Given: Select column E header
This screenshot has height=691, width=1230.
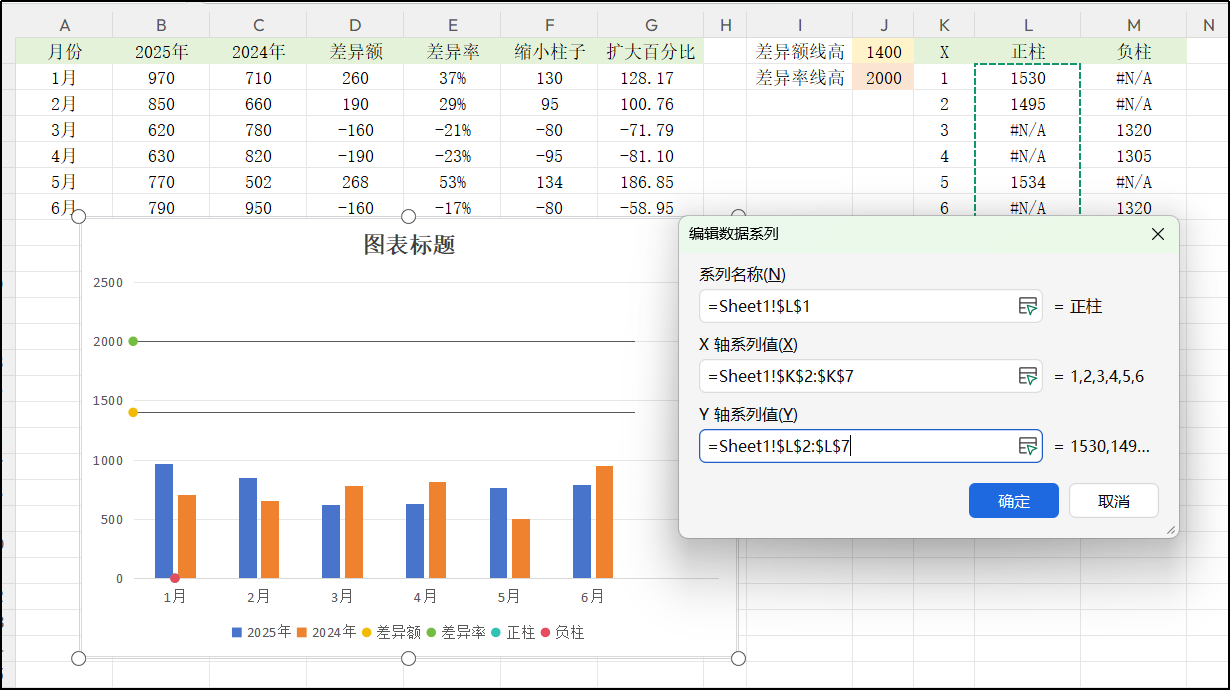Looking at the screenshot, I should (453, 25).
